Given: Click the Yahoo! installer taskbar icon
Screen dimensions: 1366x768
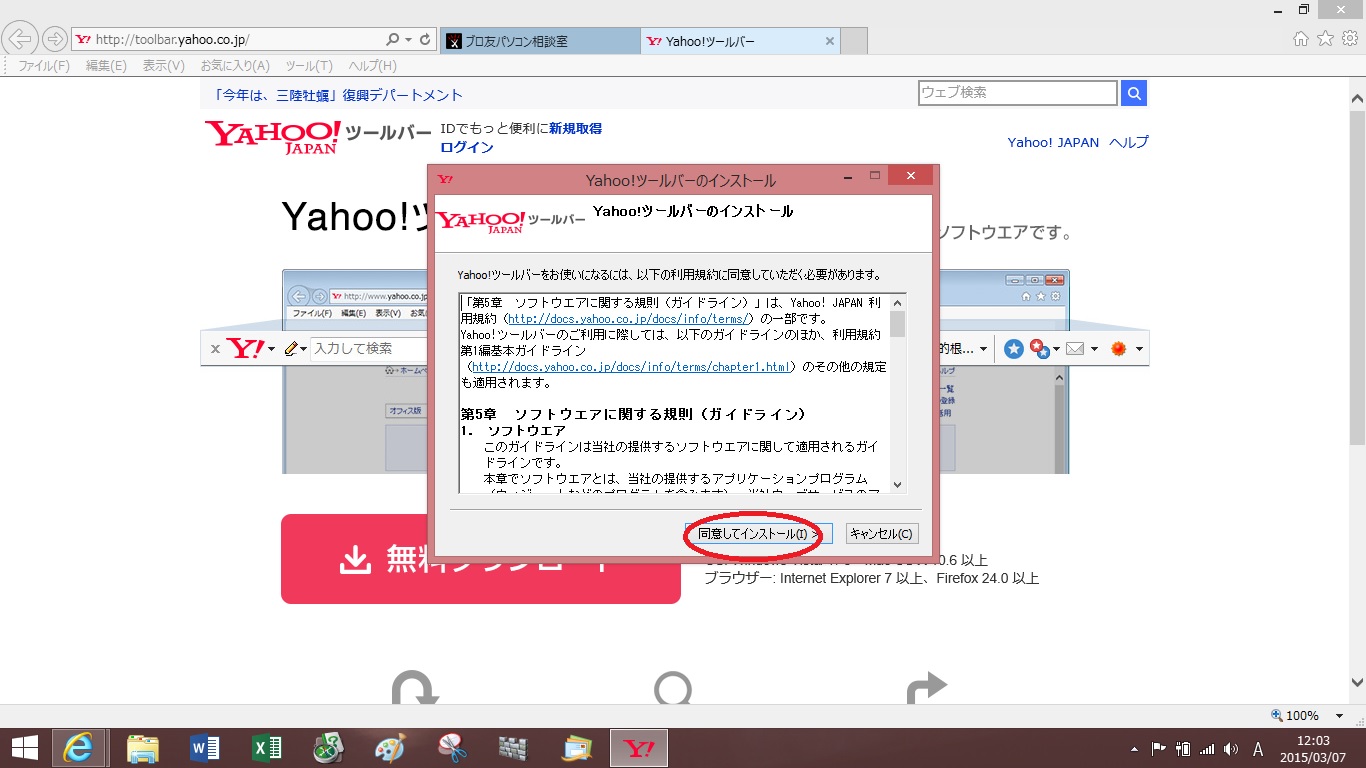Looking at the screenshot, I should (x=639, y=748).
